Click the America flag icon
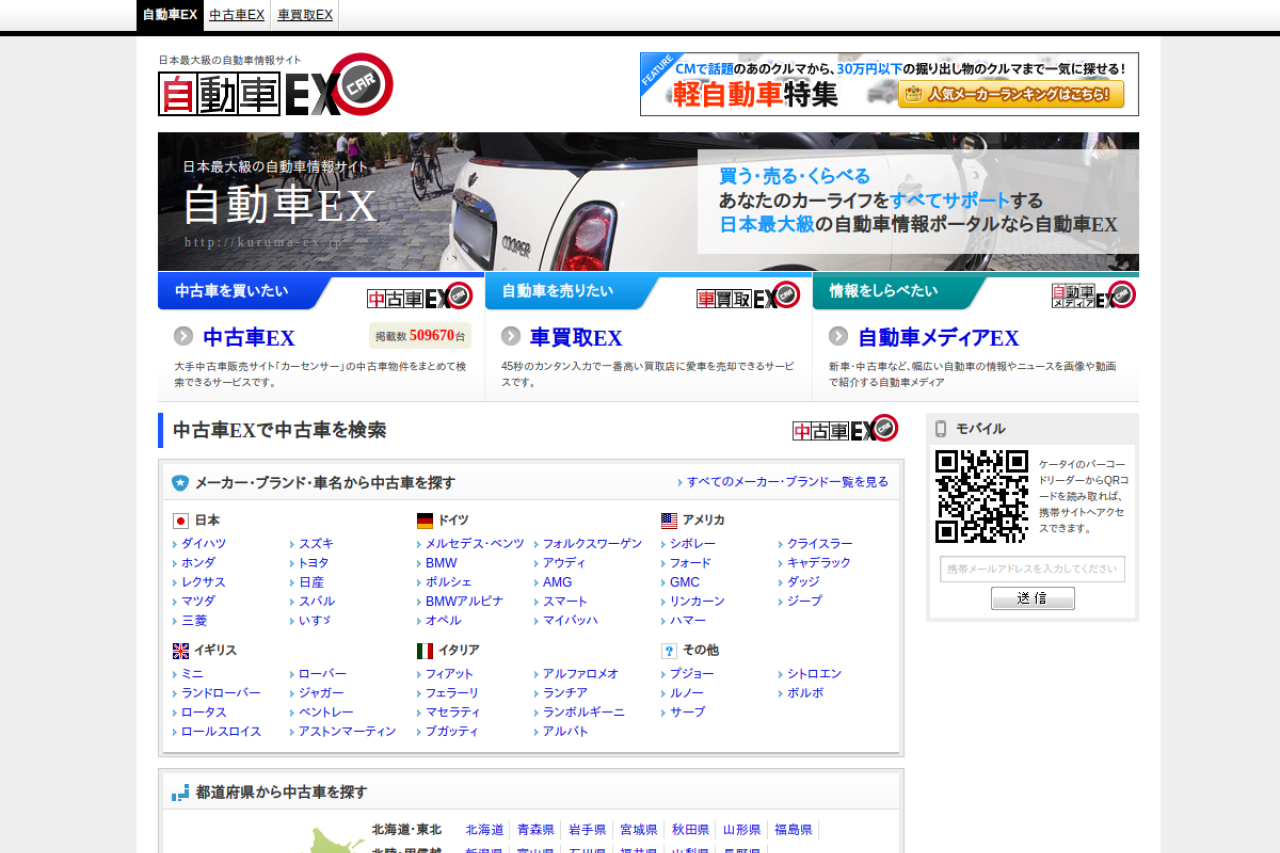Image resolution: width=1280 pixels, height=853 pixels. click(669, 521)
